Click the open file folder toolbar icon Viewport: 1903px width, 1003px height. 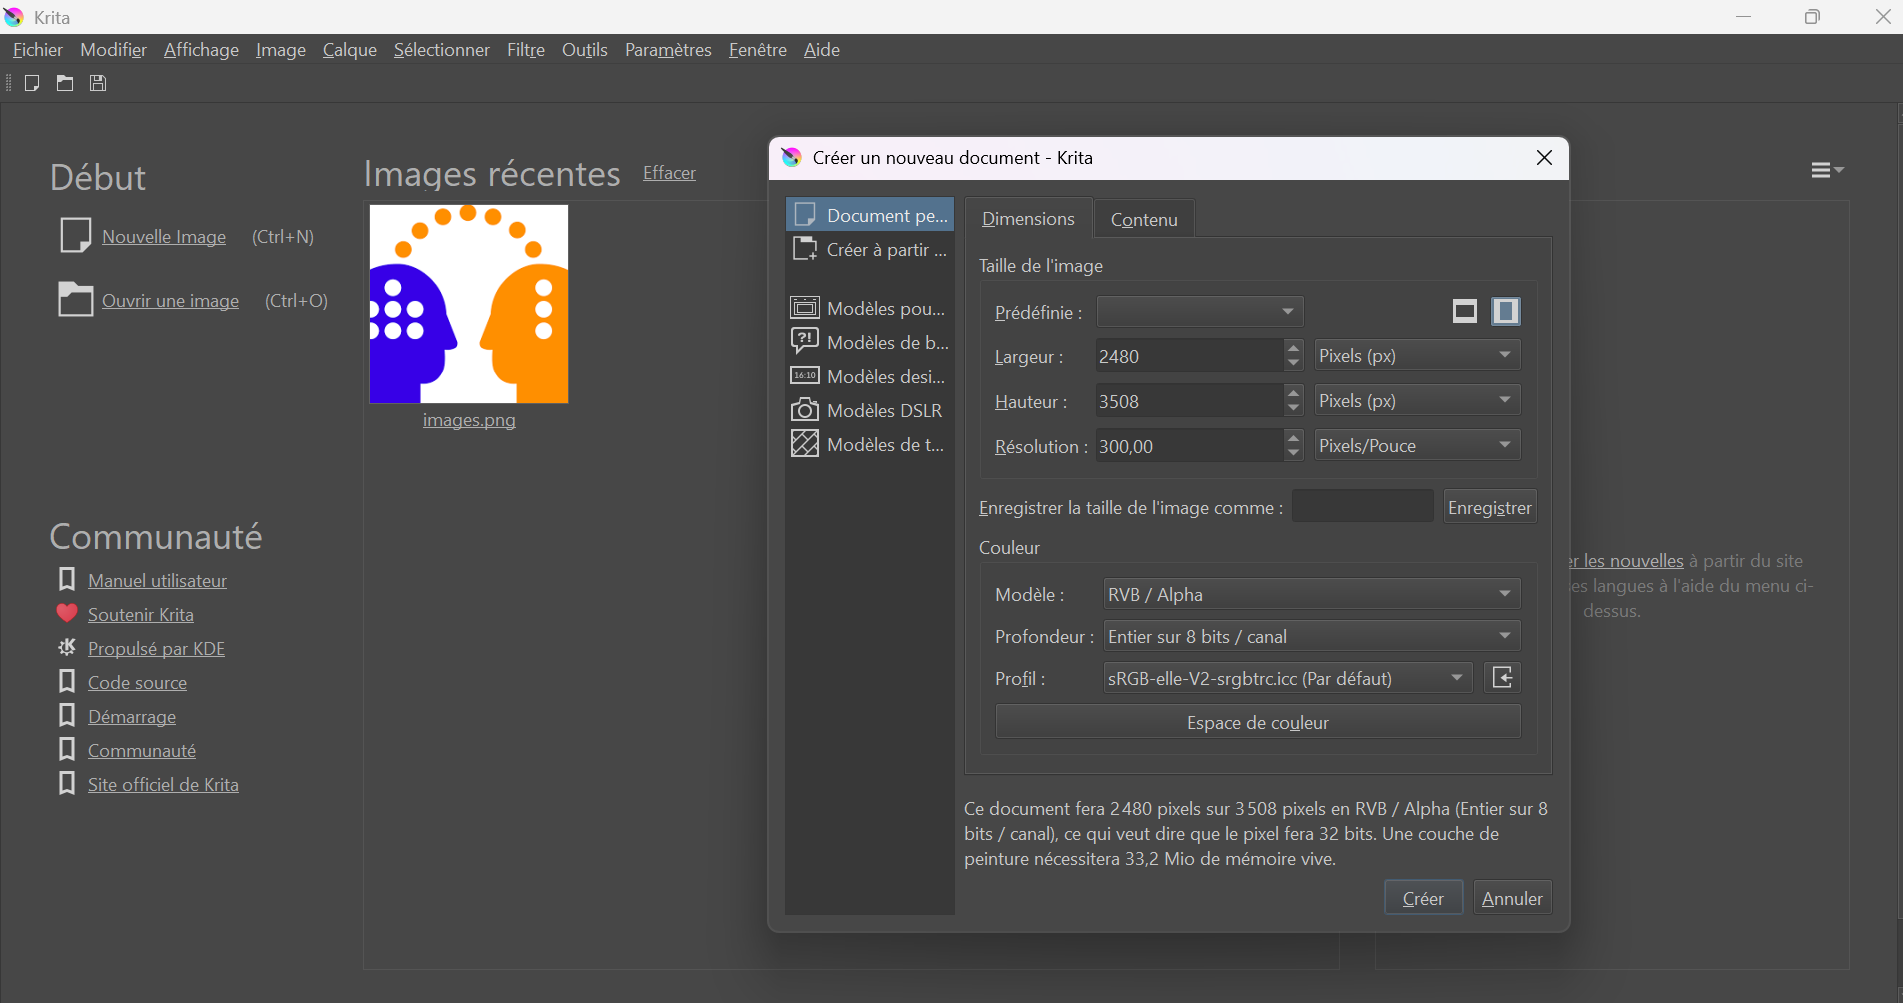click(65, 83)
